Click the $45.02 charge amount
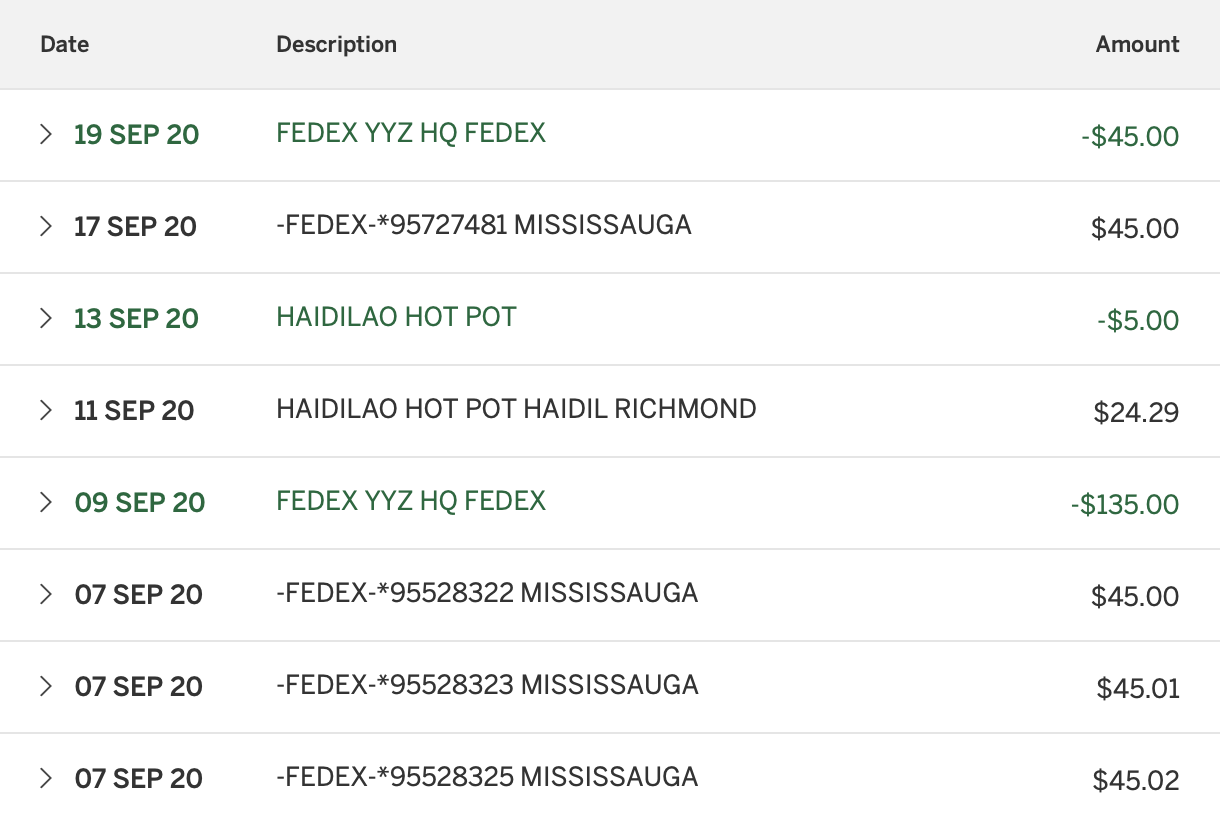Viewport: 1220px width, 824px height. tap(1136, 780)
